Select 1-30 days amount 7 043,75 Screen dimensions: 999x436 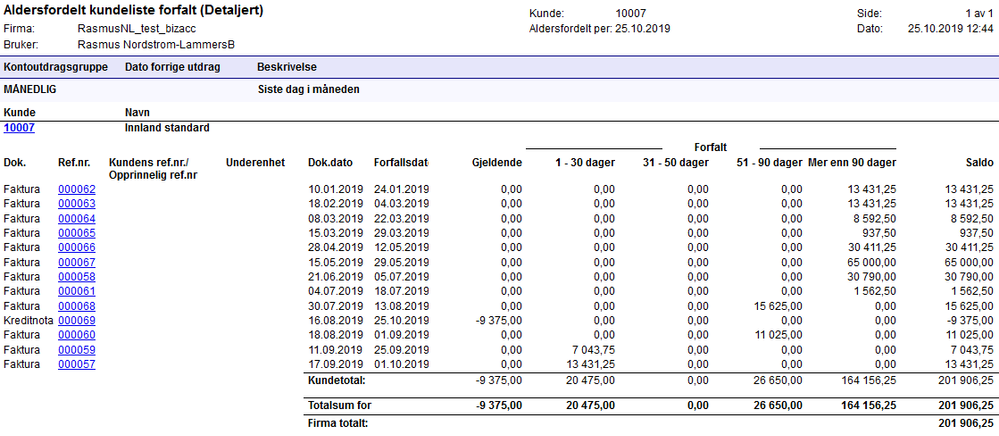pos(593,349)
